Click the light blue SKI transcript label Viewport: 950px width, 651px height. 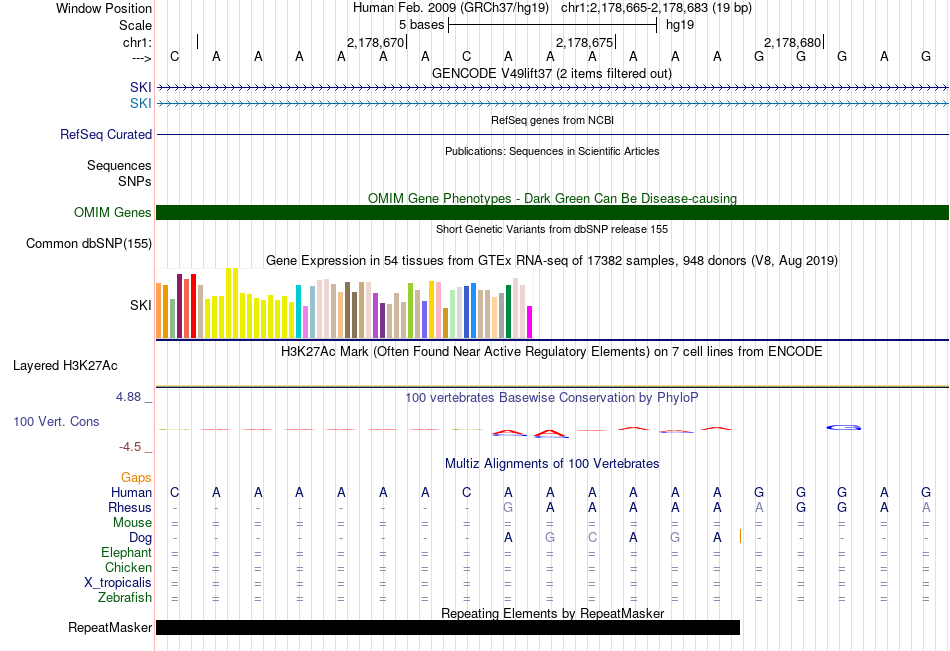(x=141, y=103)
